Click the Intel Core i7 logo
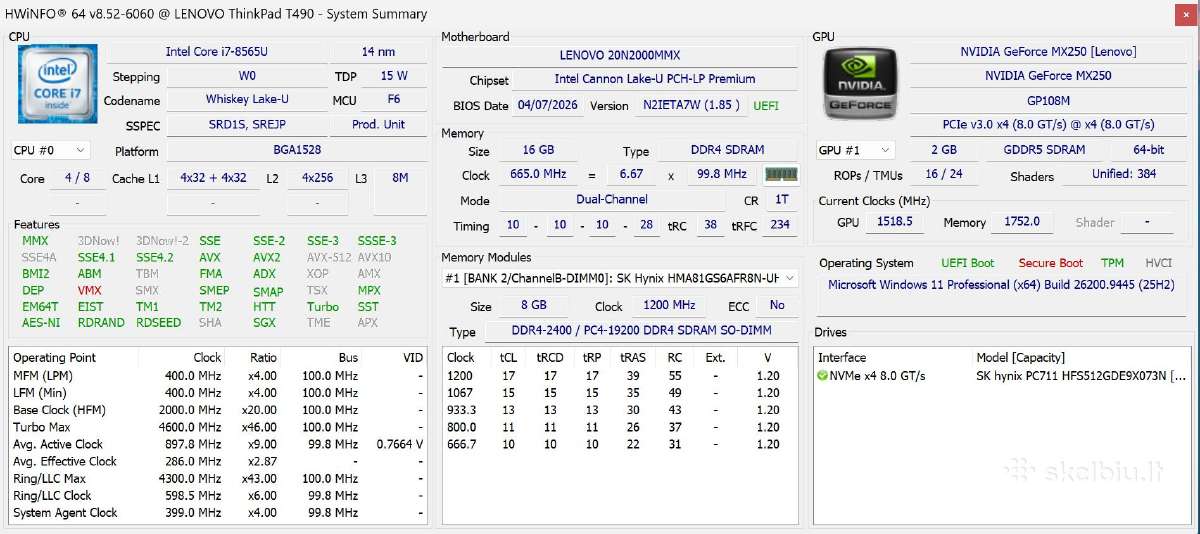 pyautogui.click(x=58, y=84)
